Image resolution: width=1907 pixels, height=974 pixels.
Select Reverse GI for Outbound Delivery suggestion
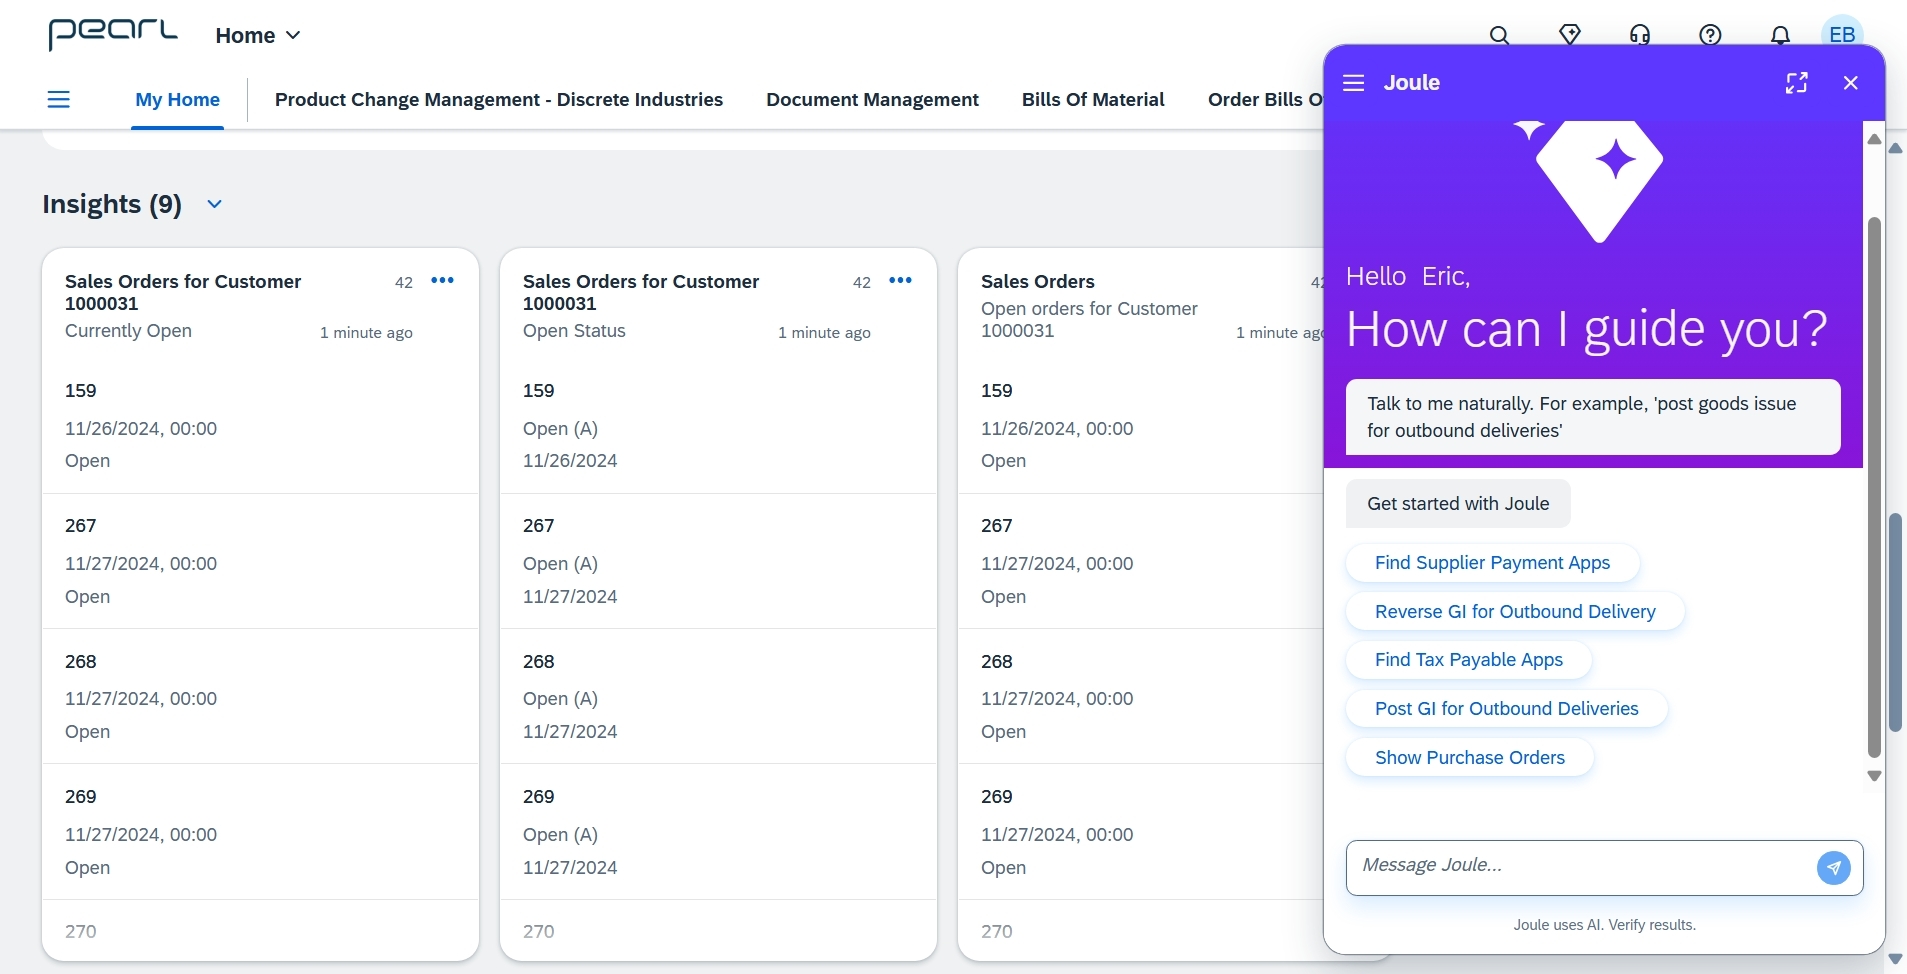[x=1515, y=612]
